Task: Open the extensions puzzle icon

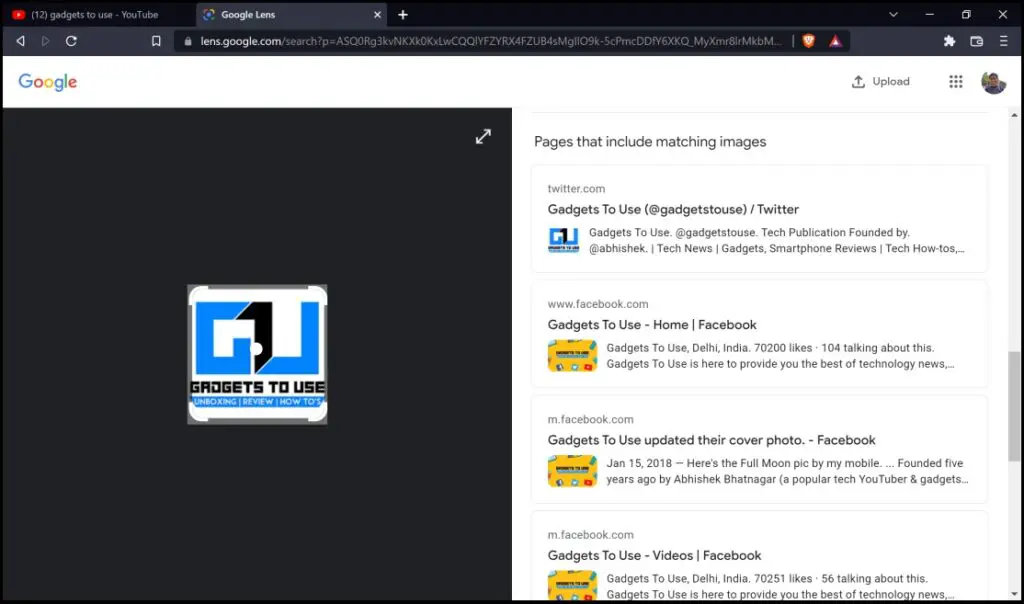Action: click(x=950, y=41)
